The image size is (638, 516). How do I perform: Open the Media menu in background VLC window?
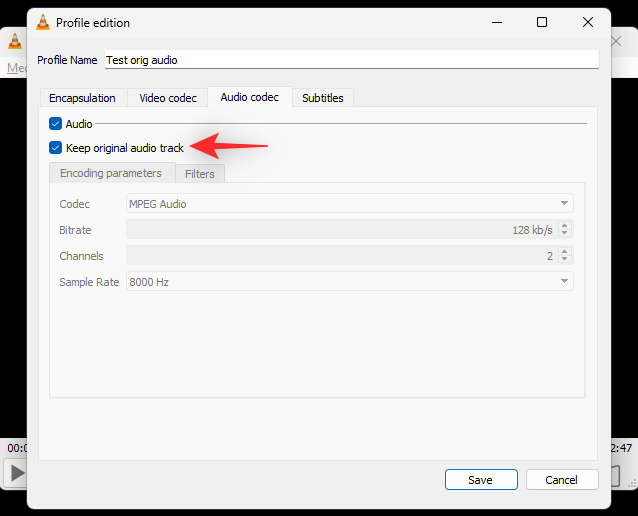[17, 68]
